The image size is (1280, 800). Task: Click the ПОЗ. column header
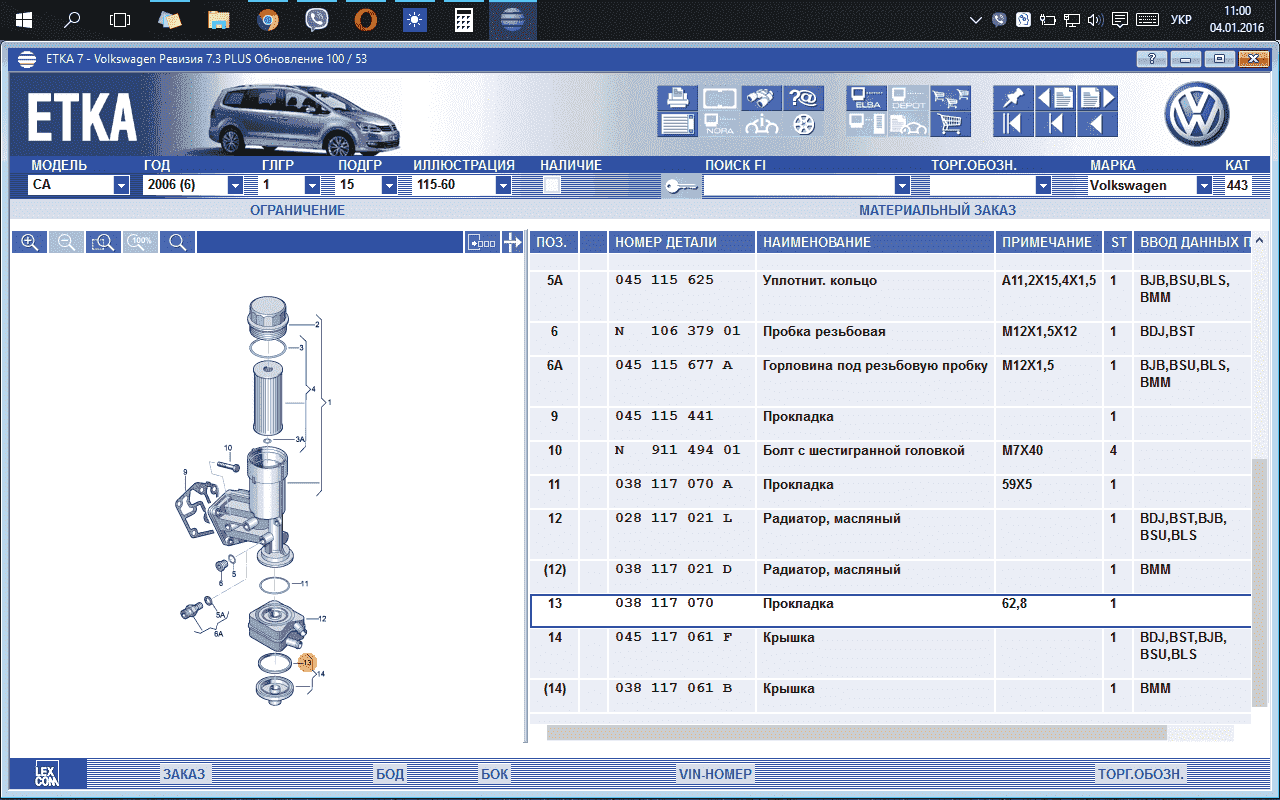[554, 242]
